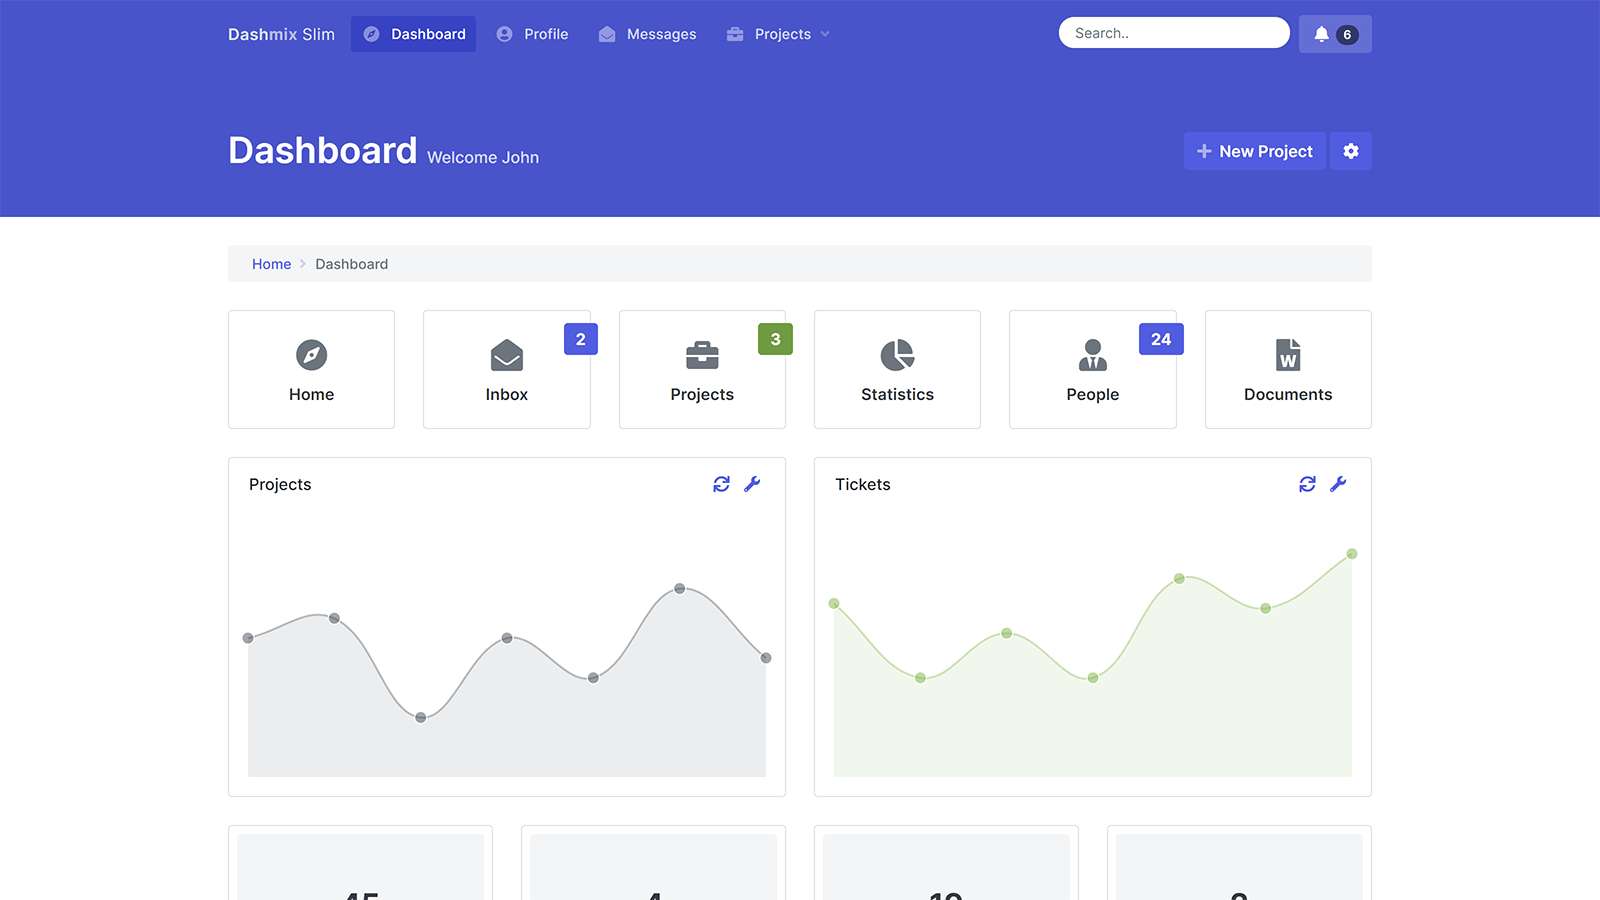The image size is (1600, 900).
Task: Refresh the Tickets chart panel
Action: [1307, 484]
